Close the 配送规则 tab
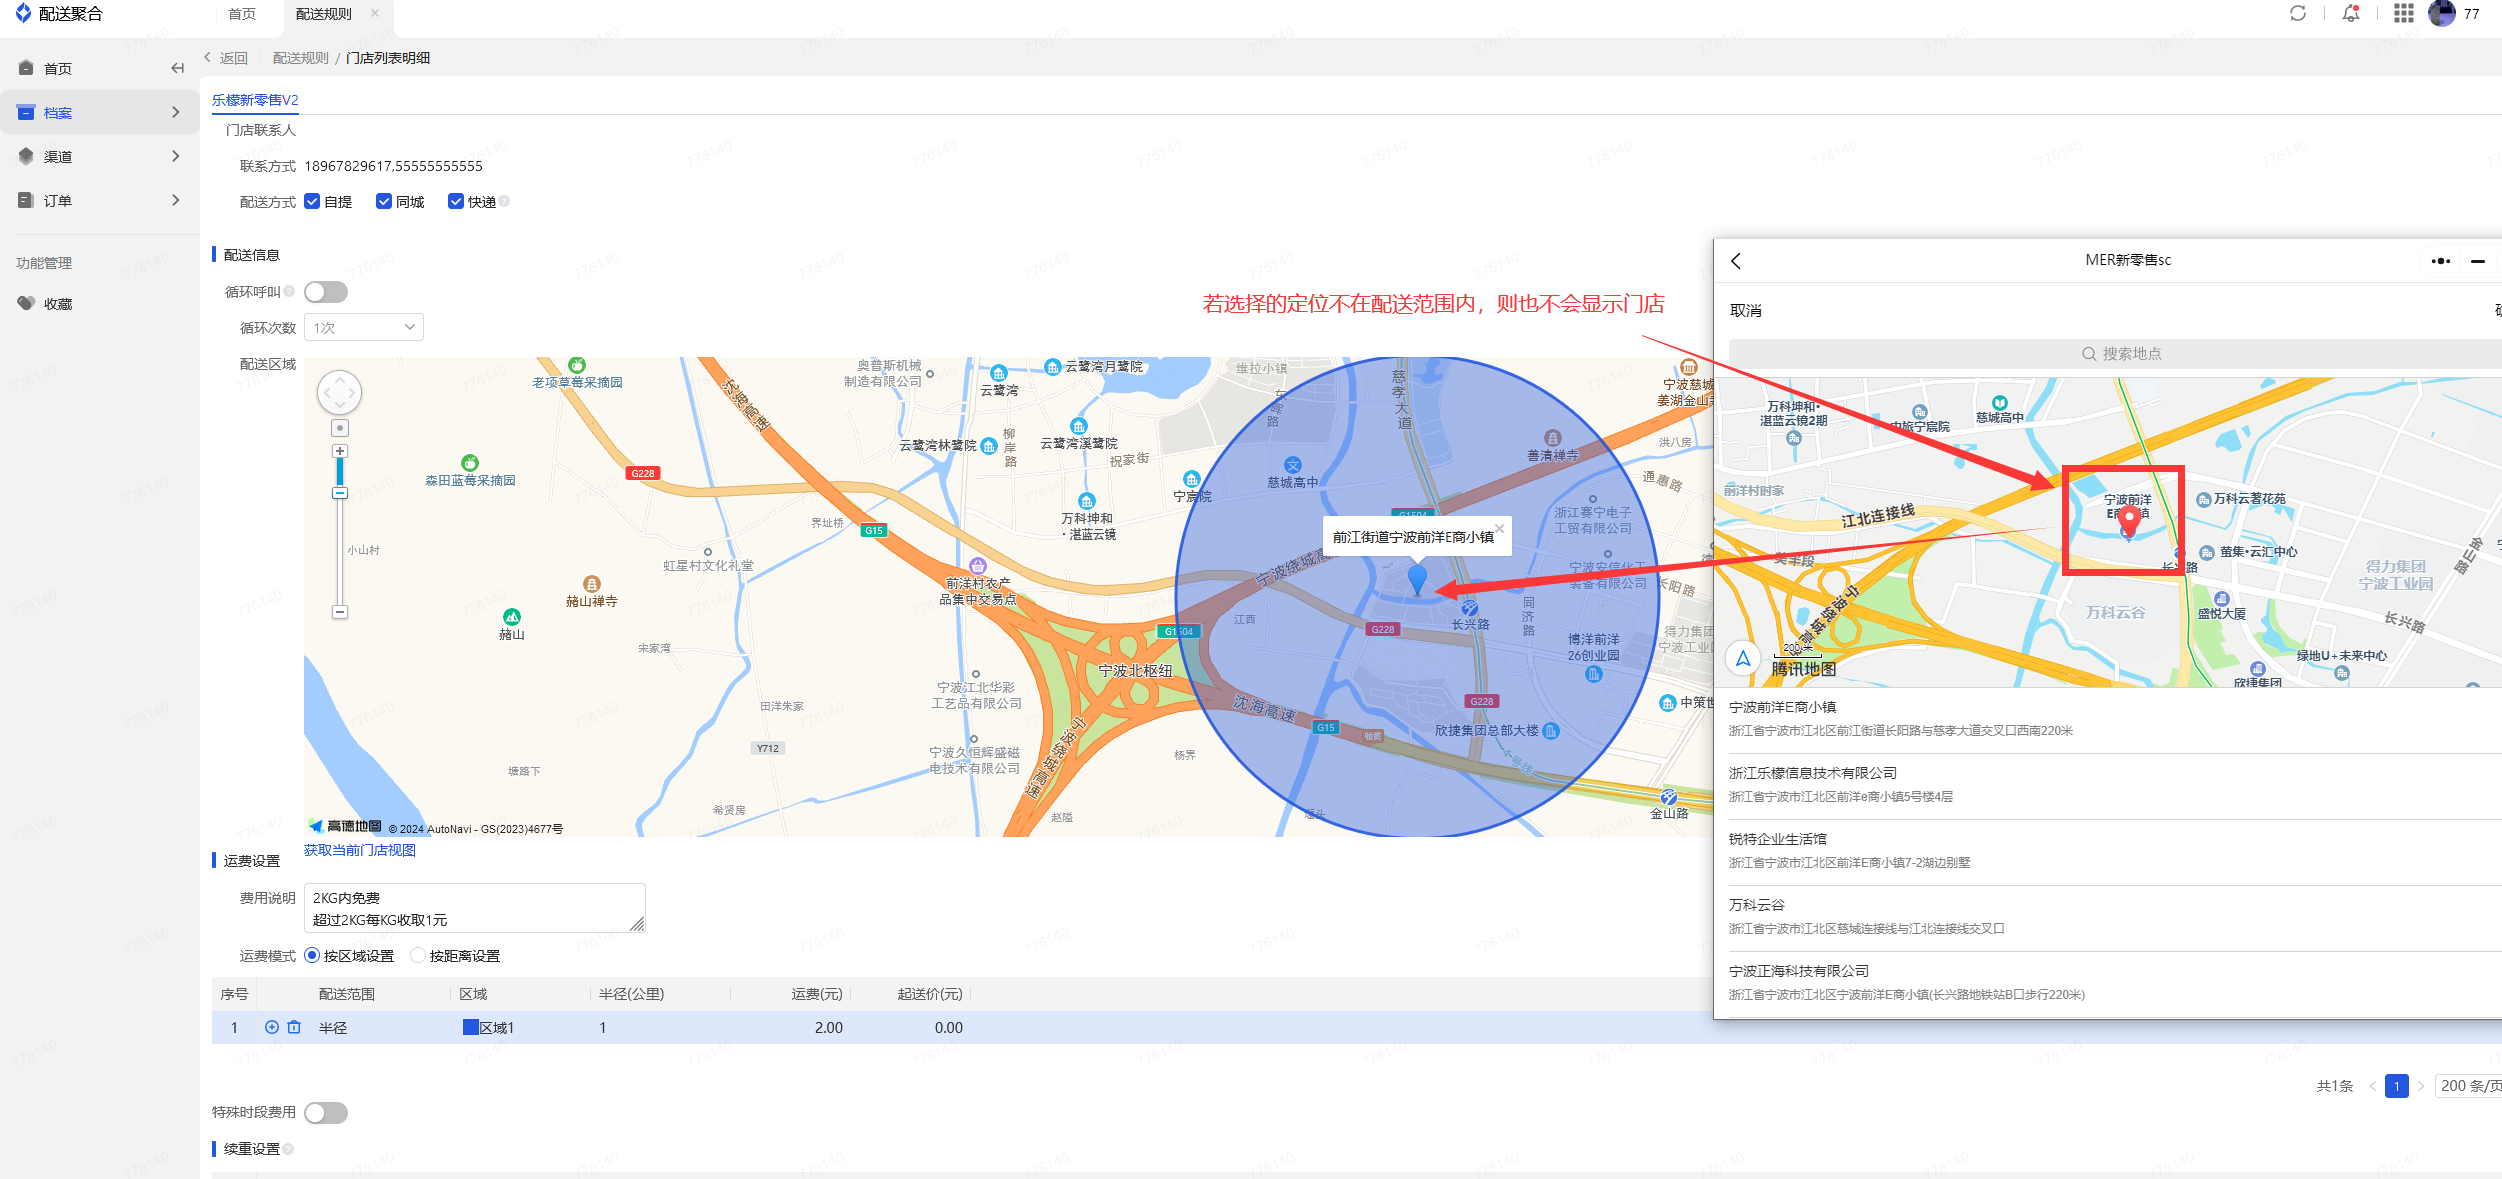The image size is (2502, 1179). click(x=375, y=13)
